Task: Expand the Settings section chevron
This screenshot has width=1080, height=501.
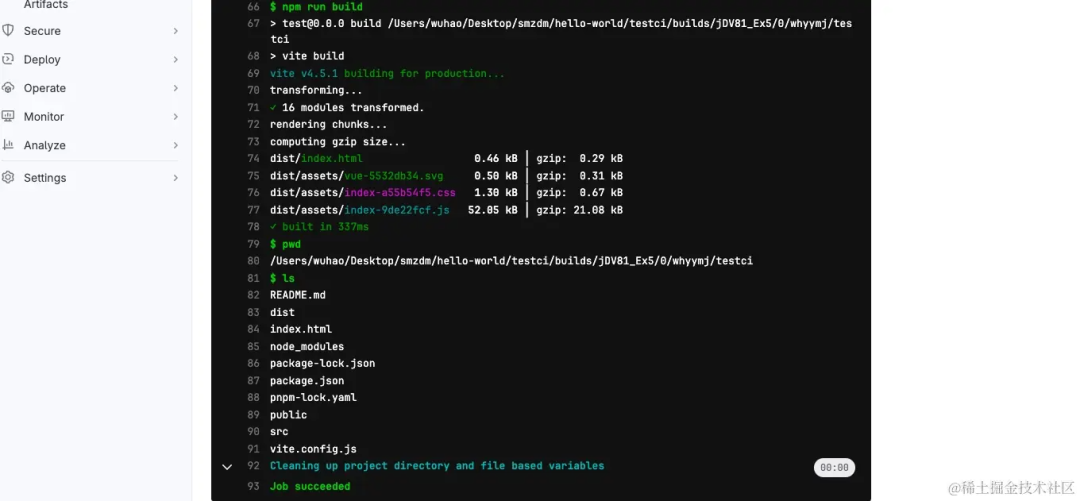Action: [x=176, y=178]
